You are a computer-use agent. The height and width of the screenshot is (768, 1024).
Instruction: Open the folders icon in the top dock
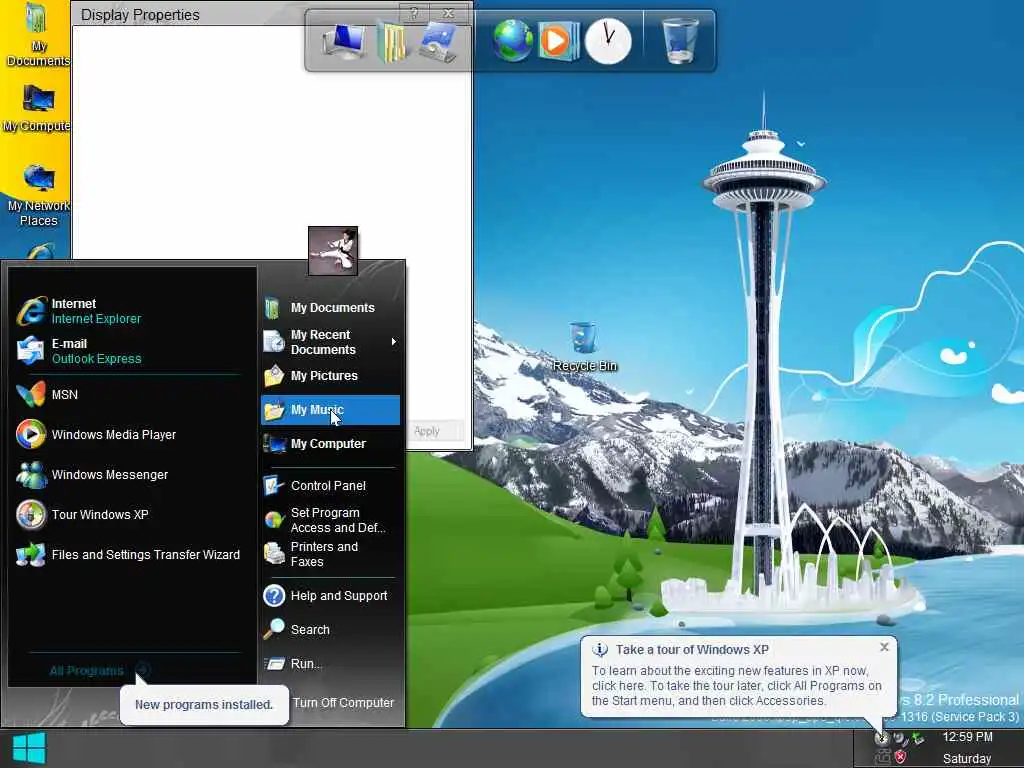[391, 42]
